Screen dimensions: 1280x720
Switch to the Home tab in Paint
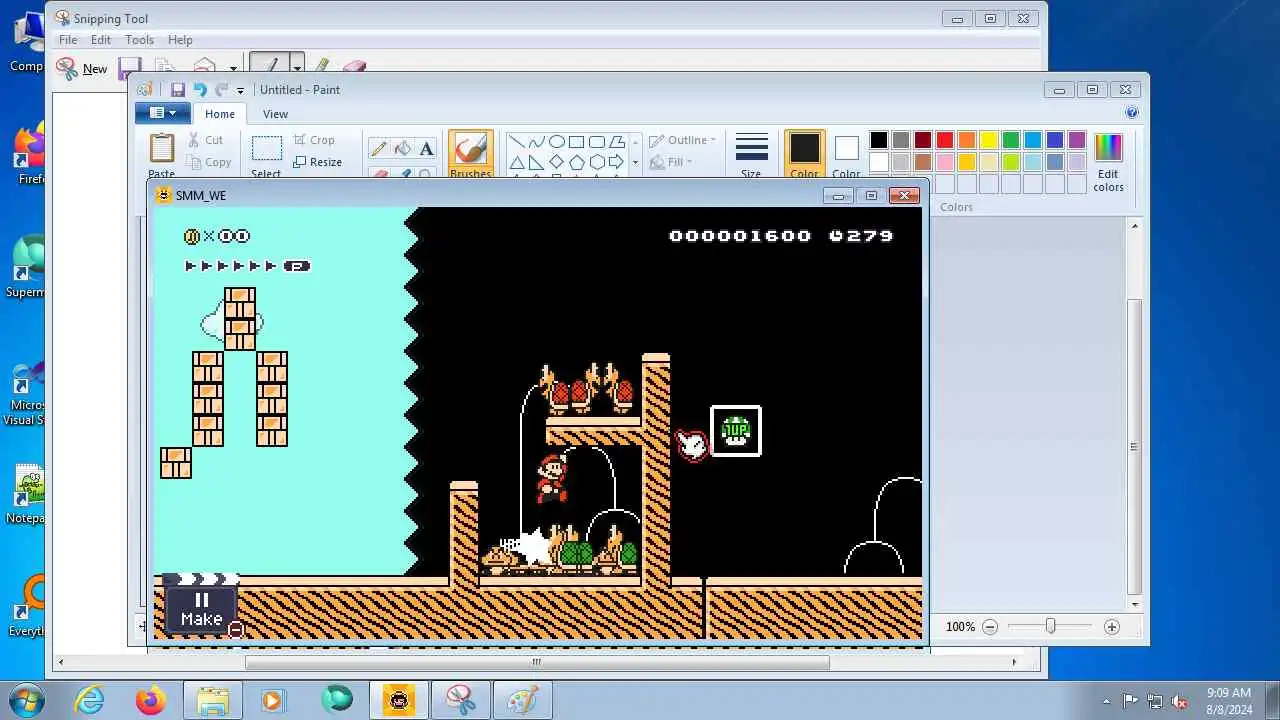(220, 114)
